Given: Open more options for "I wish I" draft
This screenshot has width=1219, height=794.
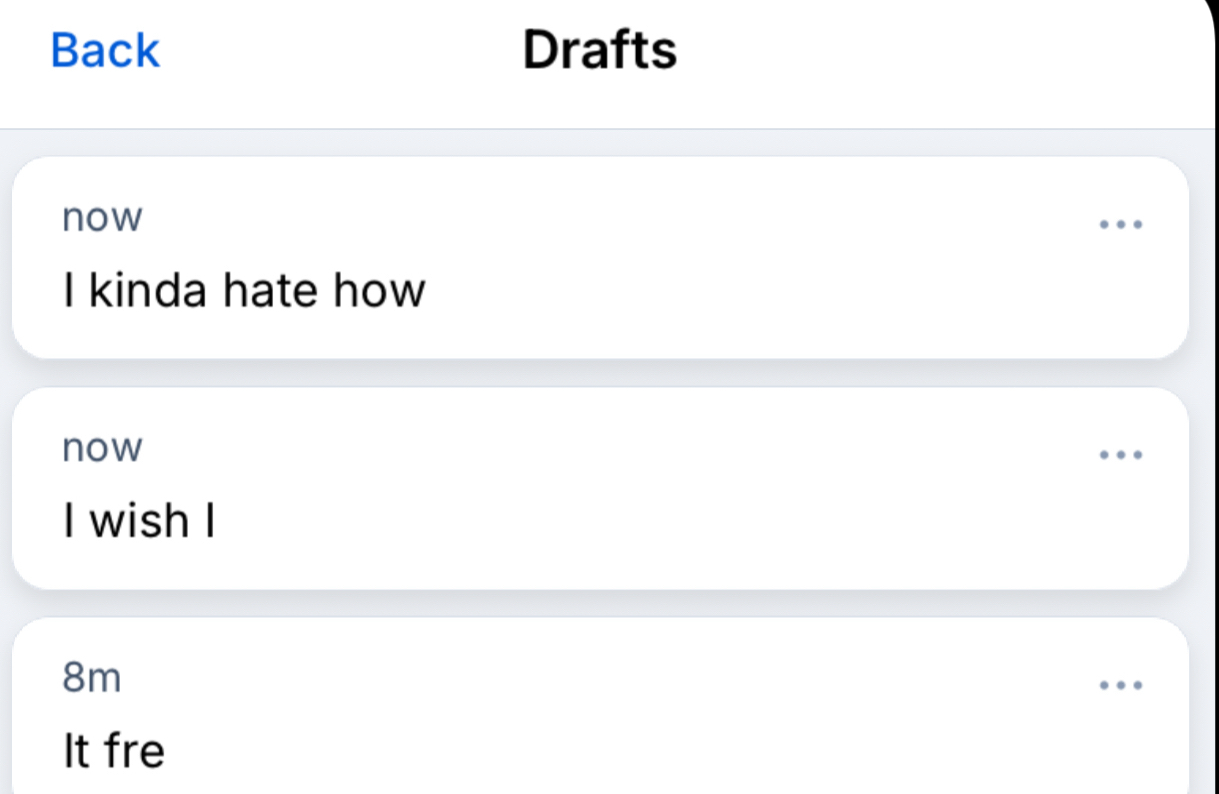Looking at the screenshot, I should (1120, 455).
